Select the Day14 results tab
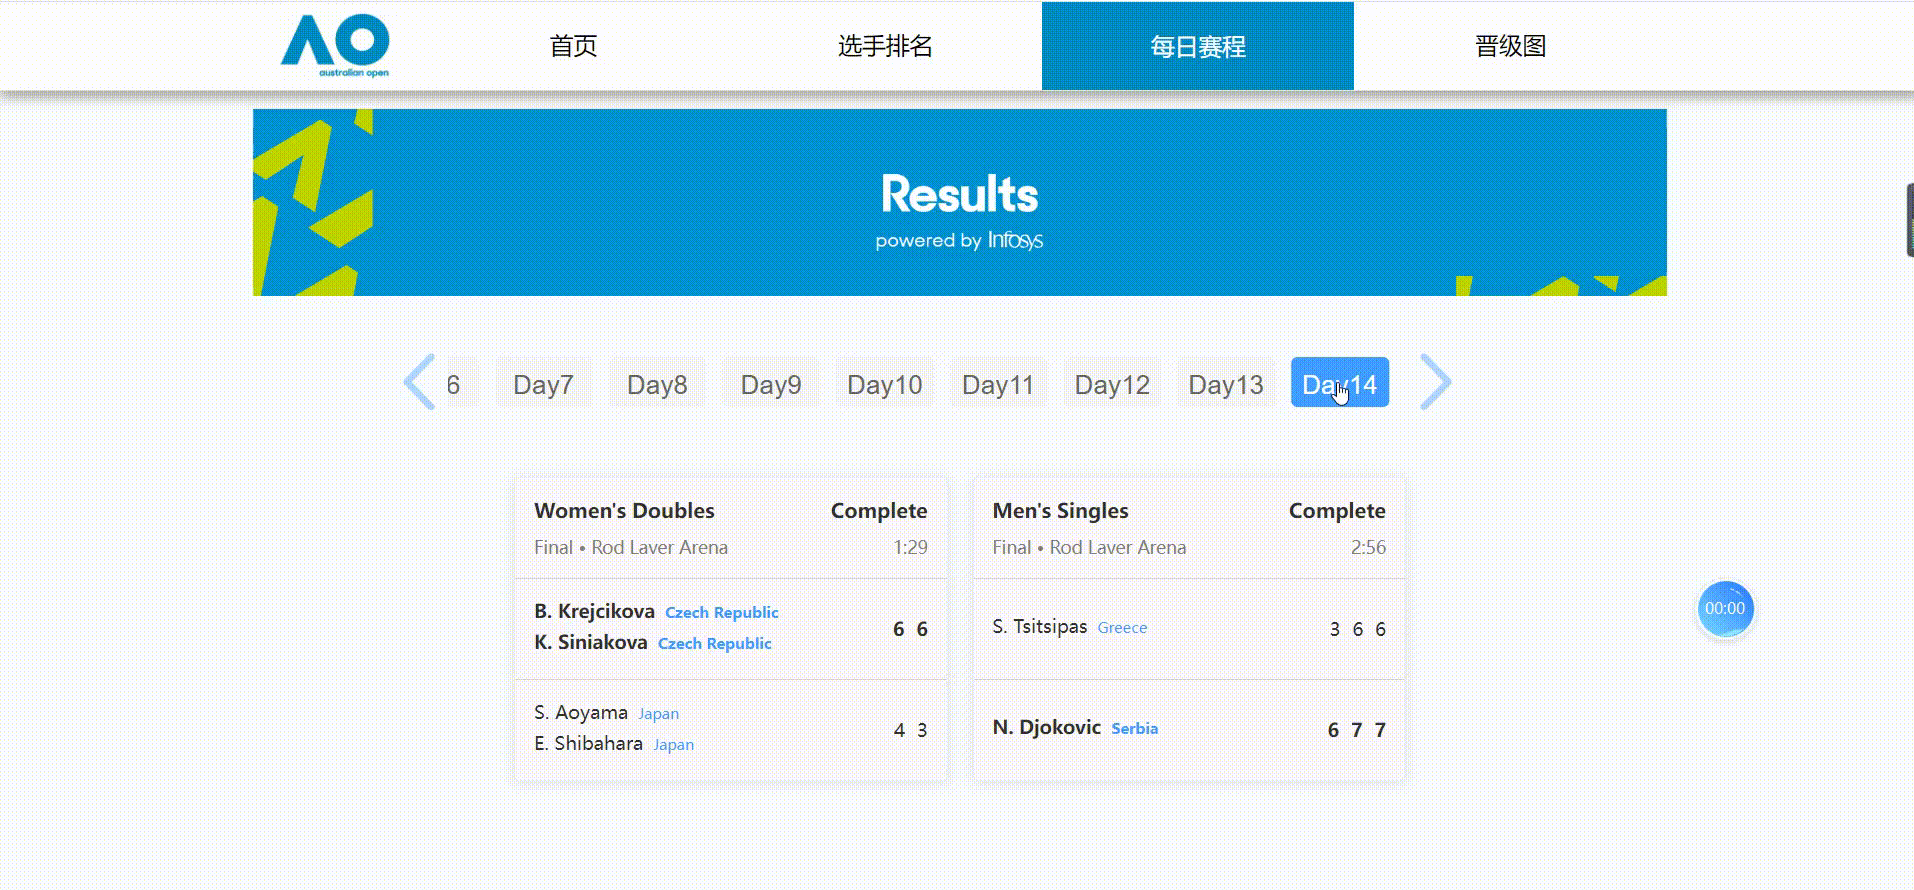 [x=1340, y=382]
